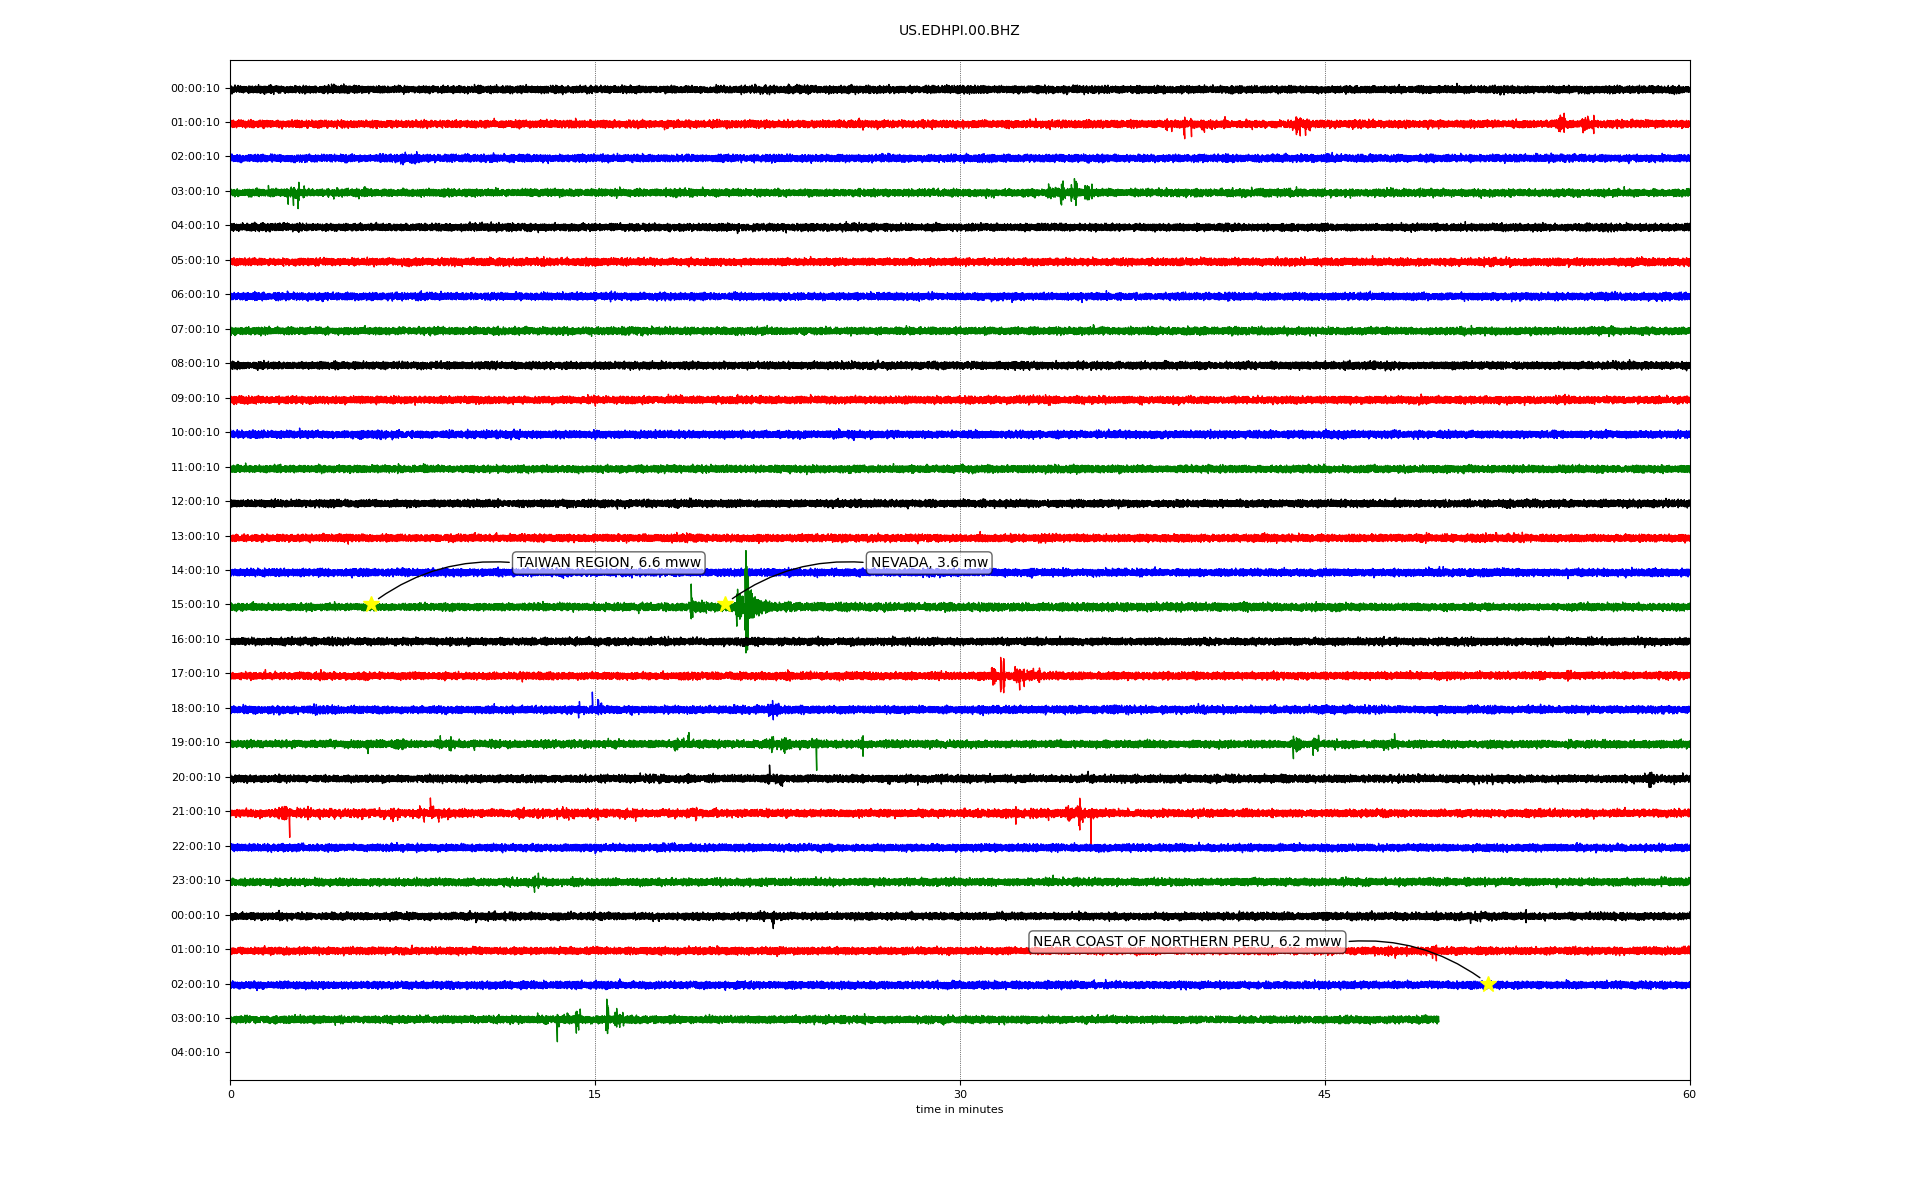Click the 15:00:10 time axis label
This screenshot has height=1200, width=1920.
[195, 605]
